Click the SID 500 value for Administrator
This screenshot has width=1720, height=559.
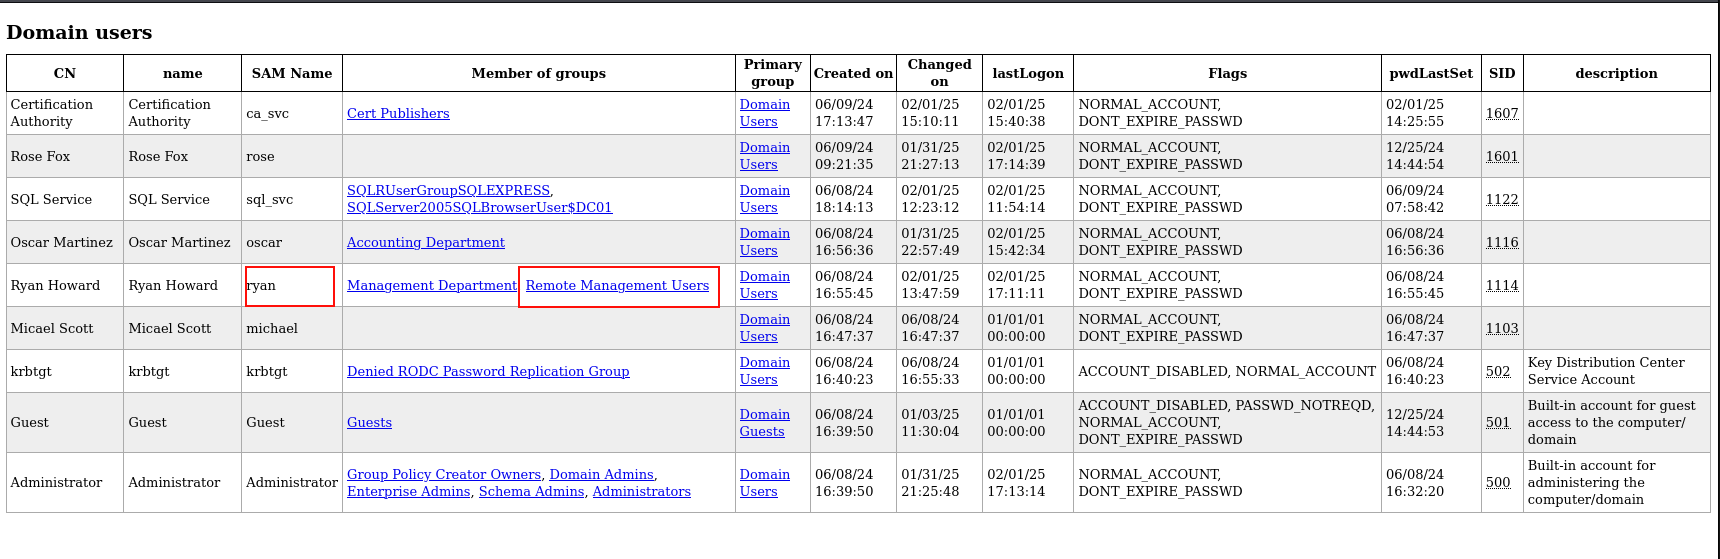[x=1497, y=482]
